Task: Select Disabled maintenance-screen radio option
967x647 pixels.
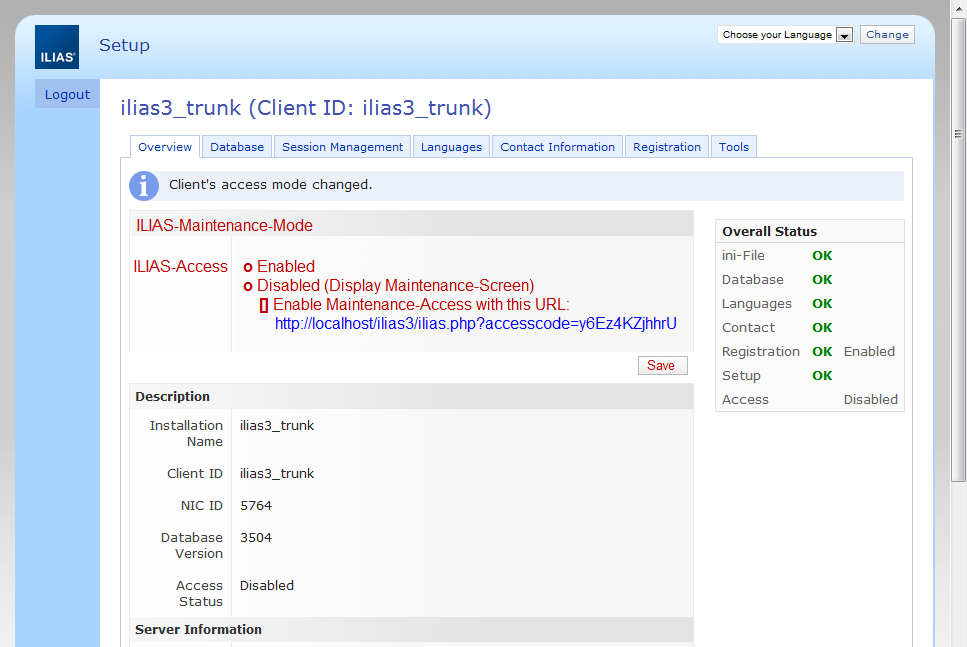Action: coord(248,286)
